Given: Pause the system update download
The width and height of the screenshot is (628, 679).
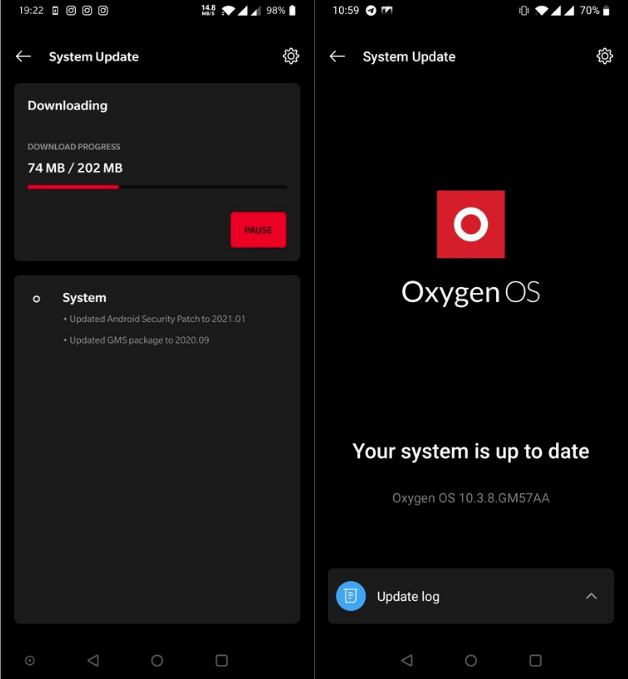Looking at the screenshot, I should click(258, 230).
